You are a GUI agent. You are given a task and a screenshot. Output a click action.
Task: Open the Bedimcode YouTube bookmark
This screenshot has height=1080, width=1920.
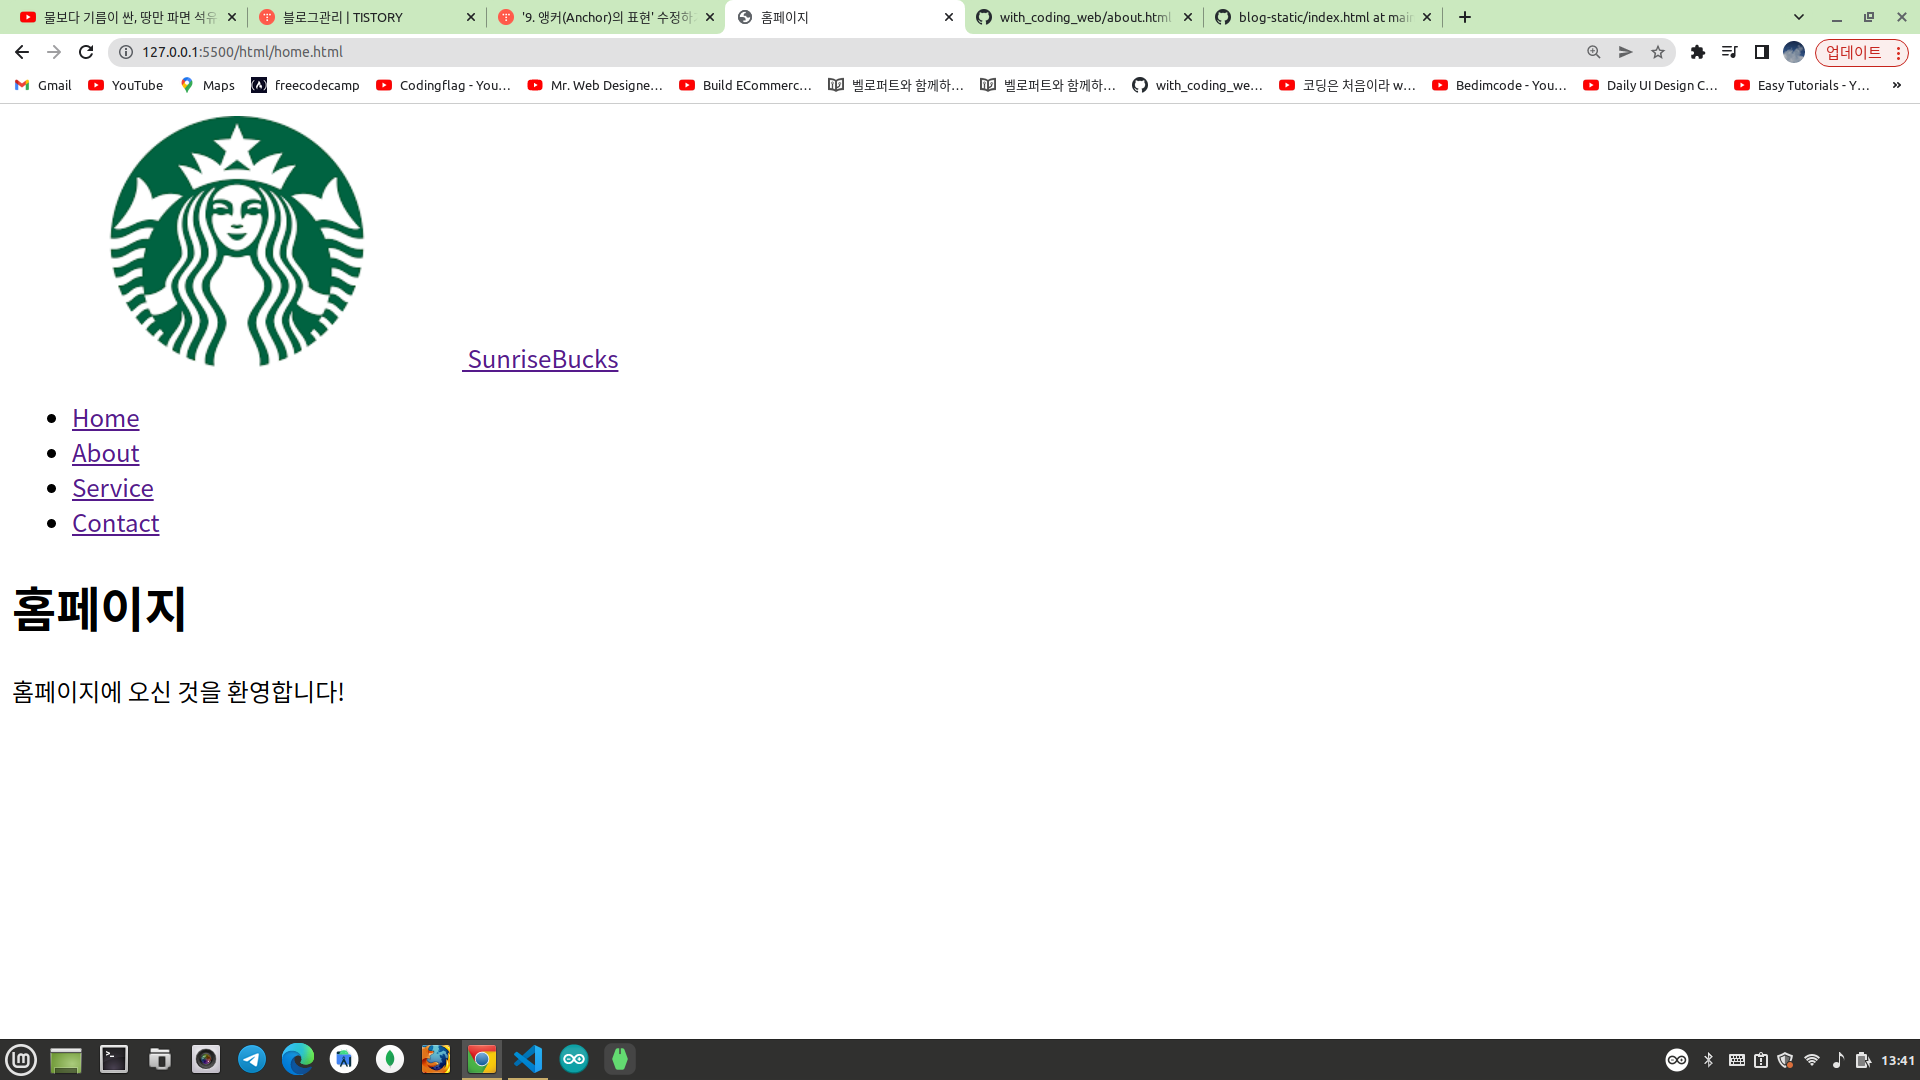pos(1499,85)
